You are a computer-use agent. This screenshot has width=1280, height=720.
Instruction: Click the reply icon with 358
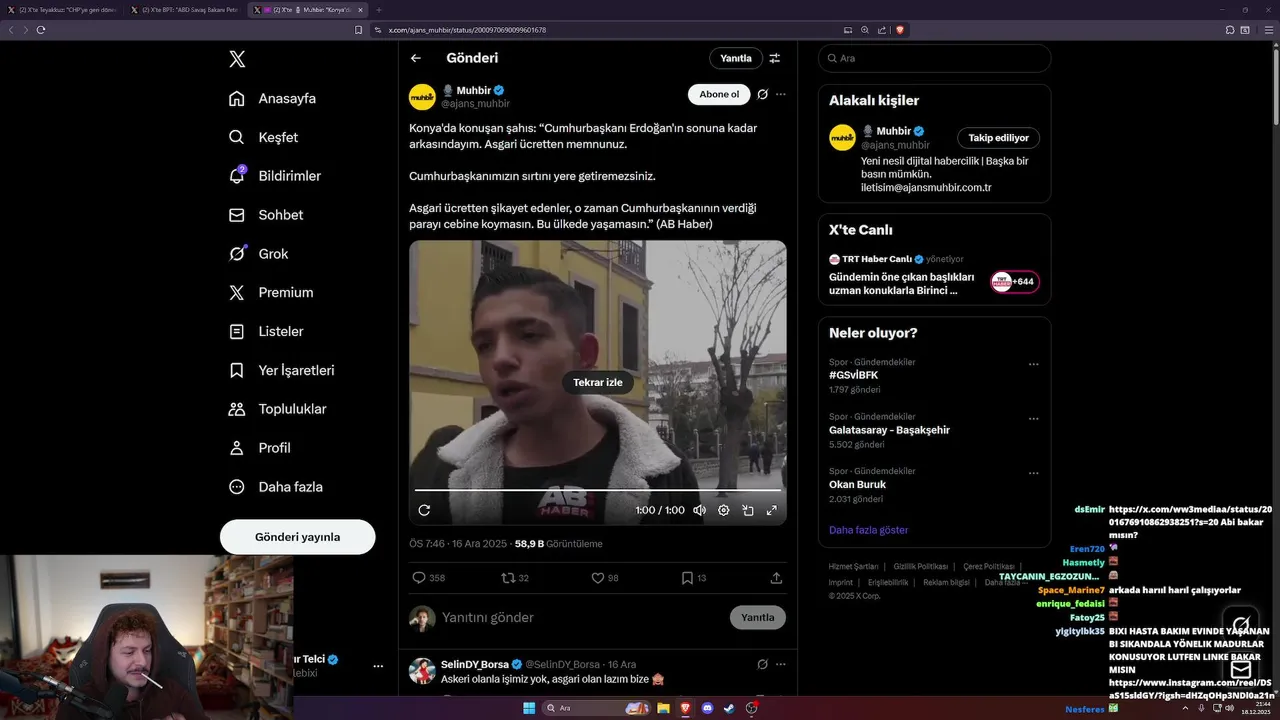[419, 578]
